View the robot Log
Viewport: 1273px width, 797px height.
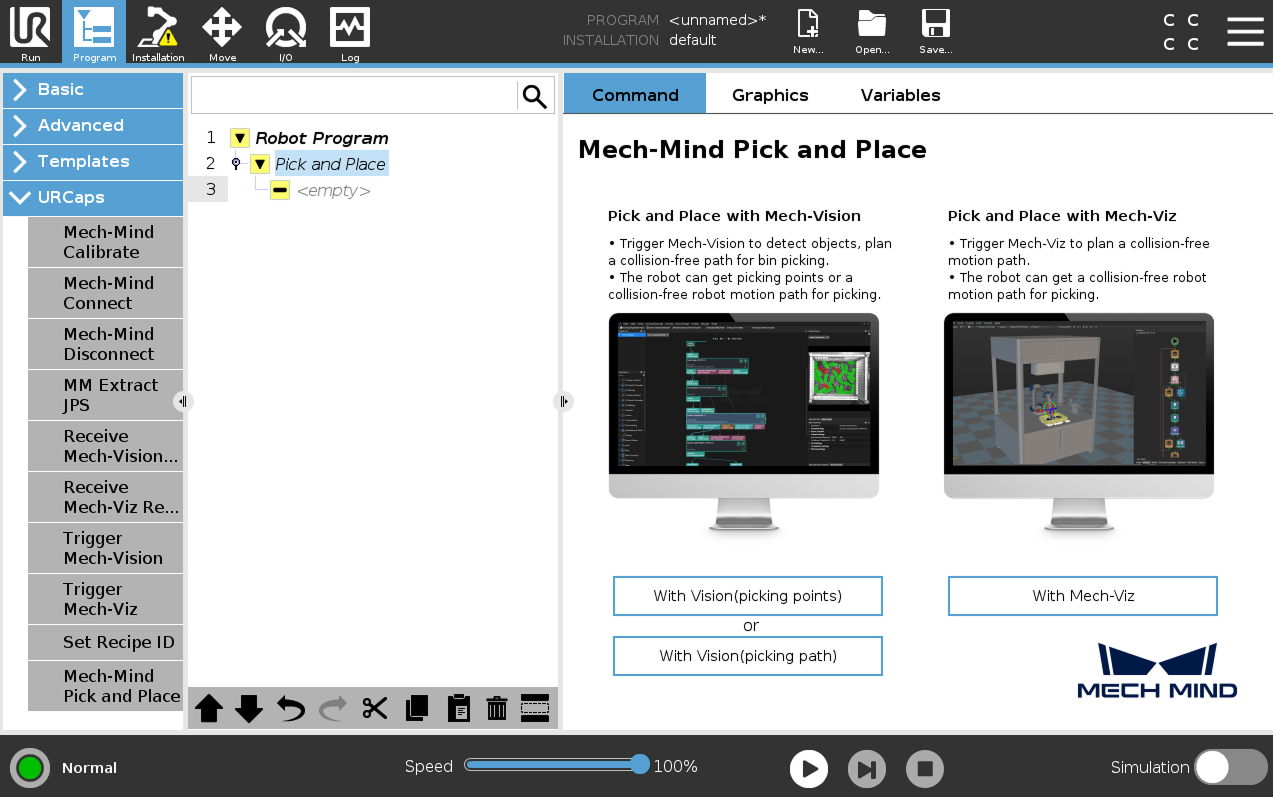click(349, 33)
